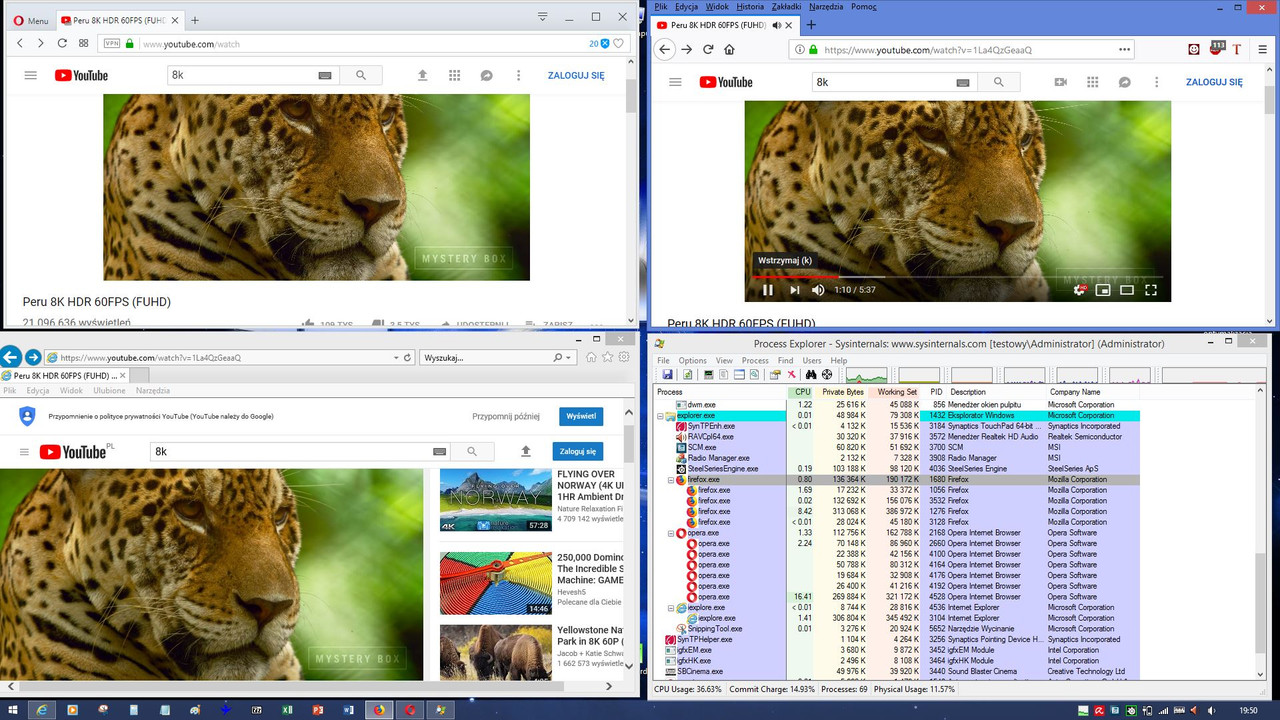Click the video camera create icon in Firefox YouTube

click(x=1061, y=82)
